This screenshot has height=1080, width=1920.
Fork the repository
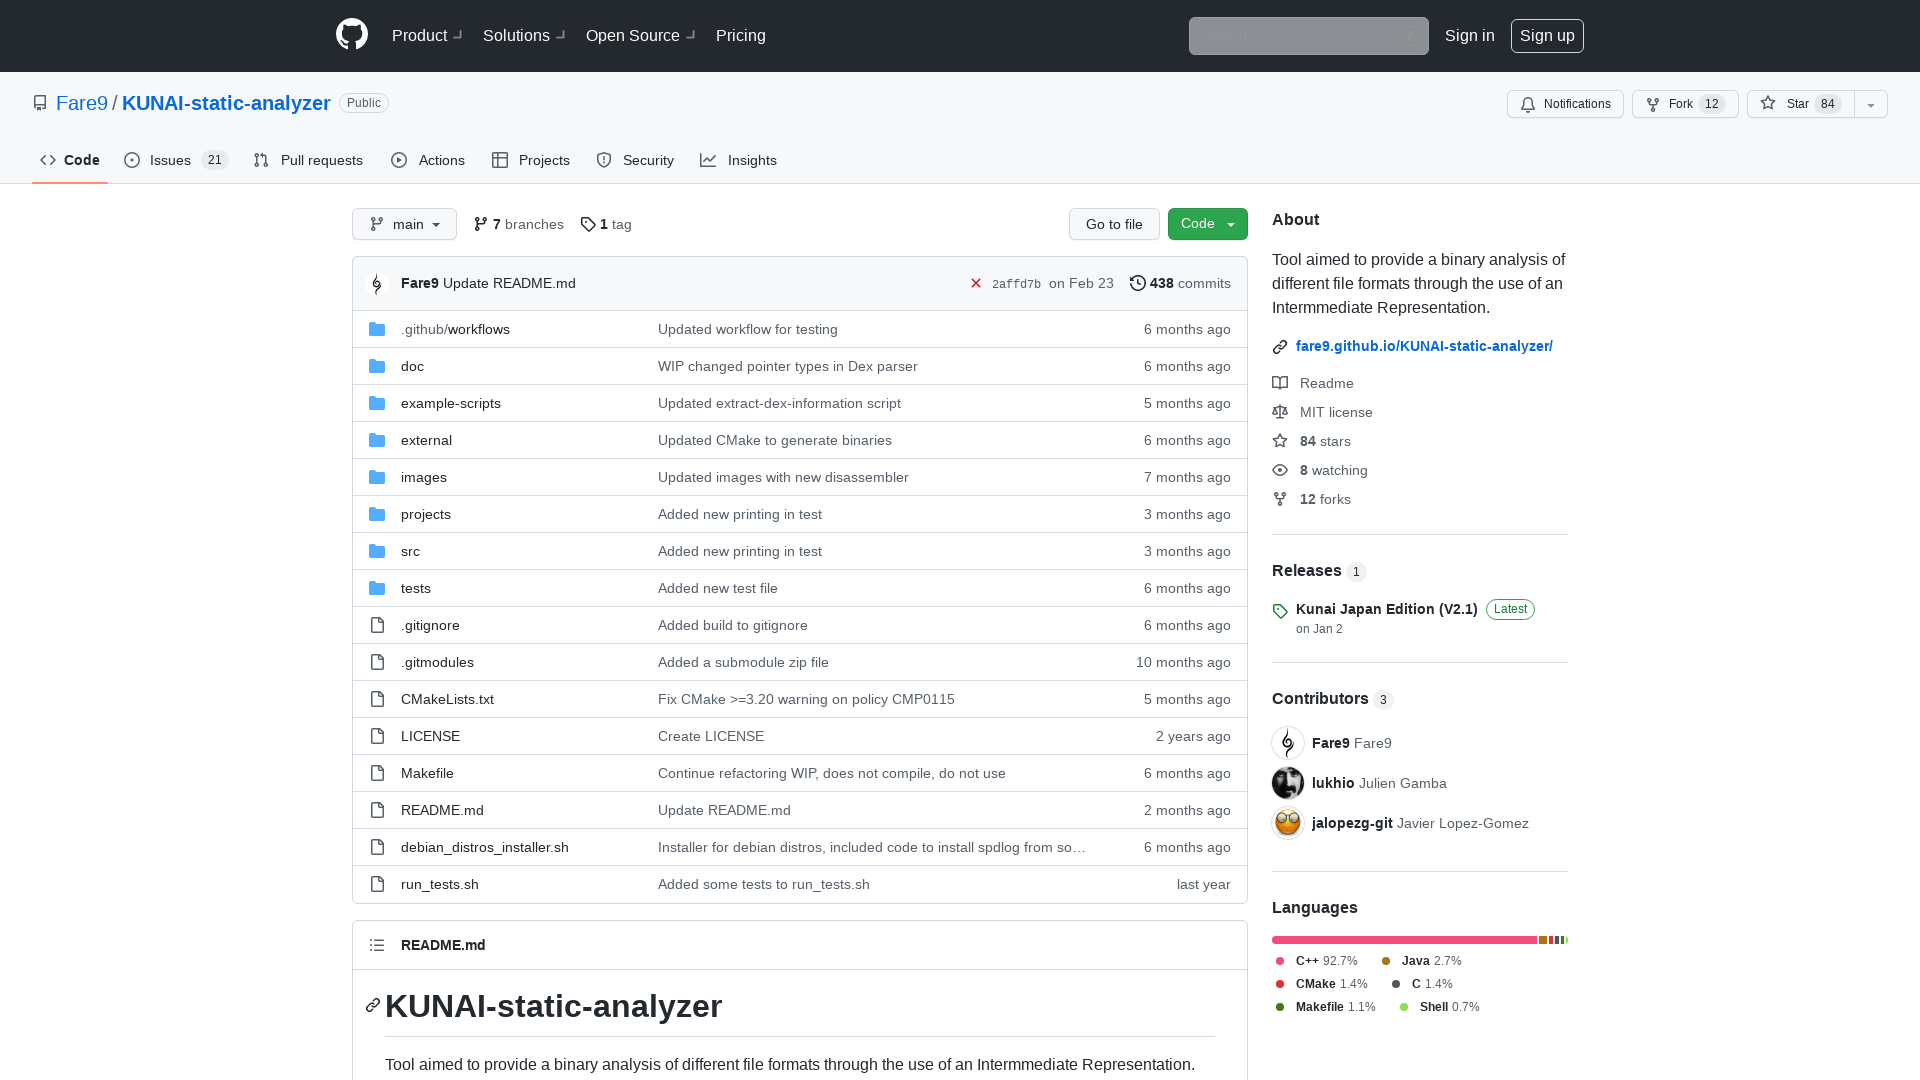[x=1685, y=104]
